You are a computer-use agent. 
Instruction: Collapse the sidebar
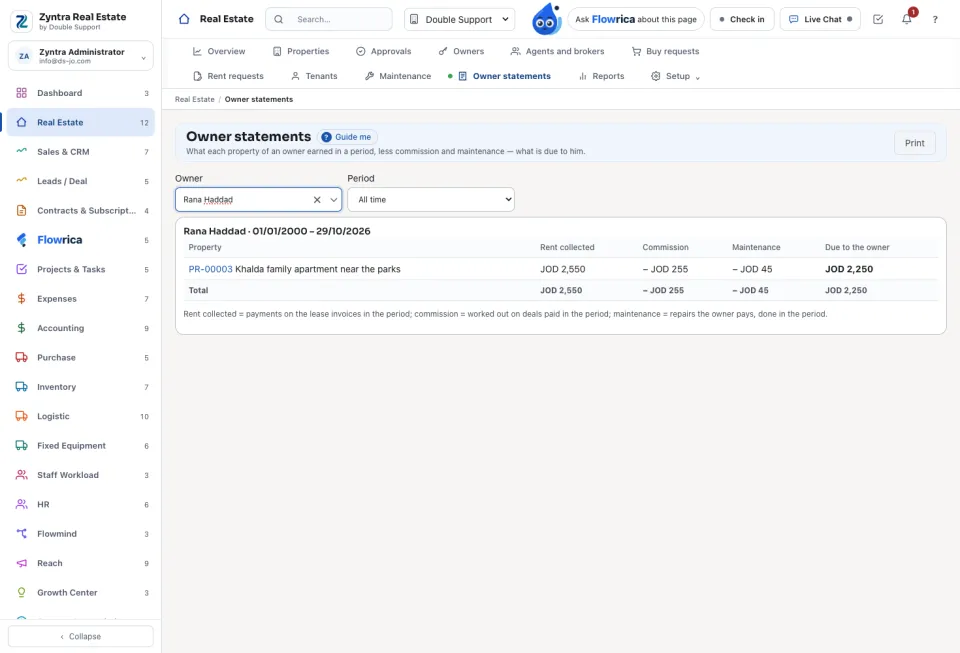[x=81, y=636]
